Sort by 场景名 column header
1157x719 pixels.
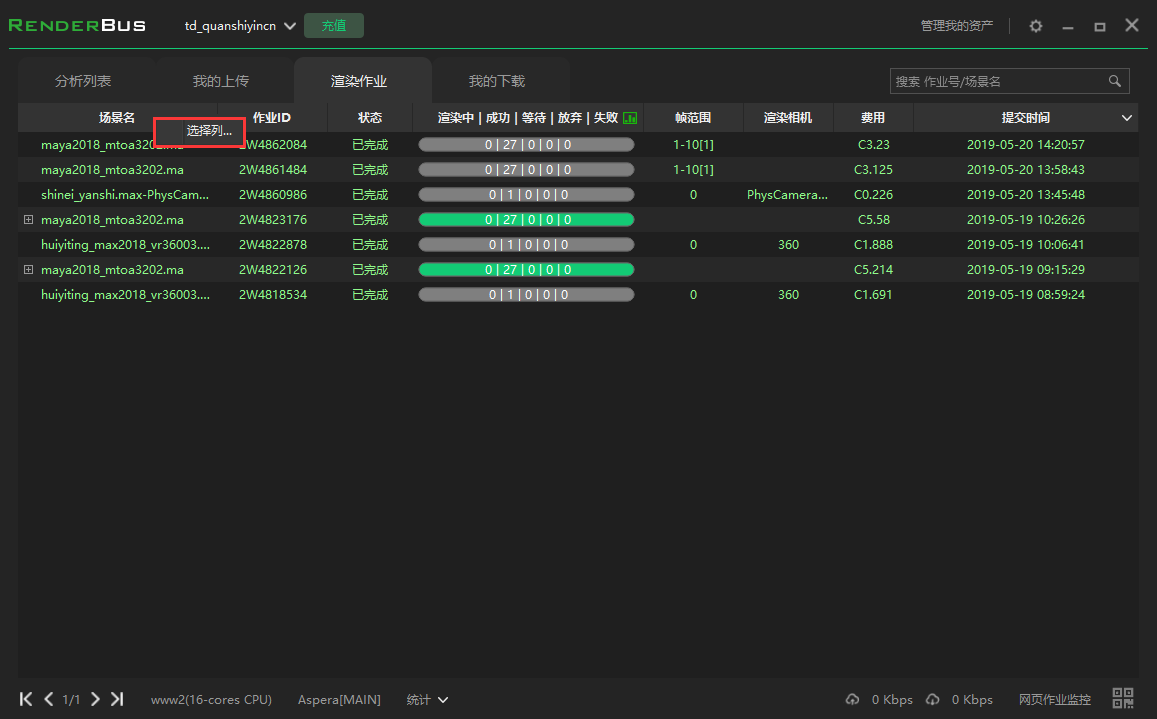coord(117,118)
